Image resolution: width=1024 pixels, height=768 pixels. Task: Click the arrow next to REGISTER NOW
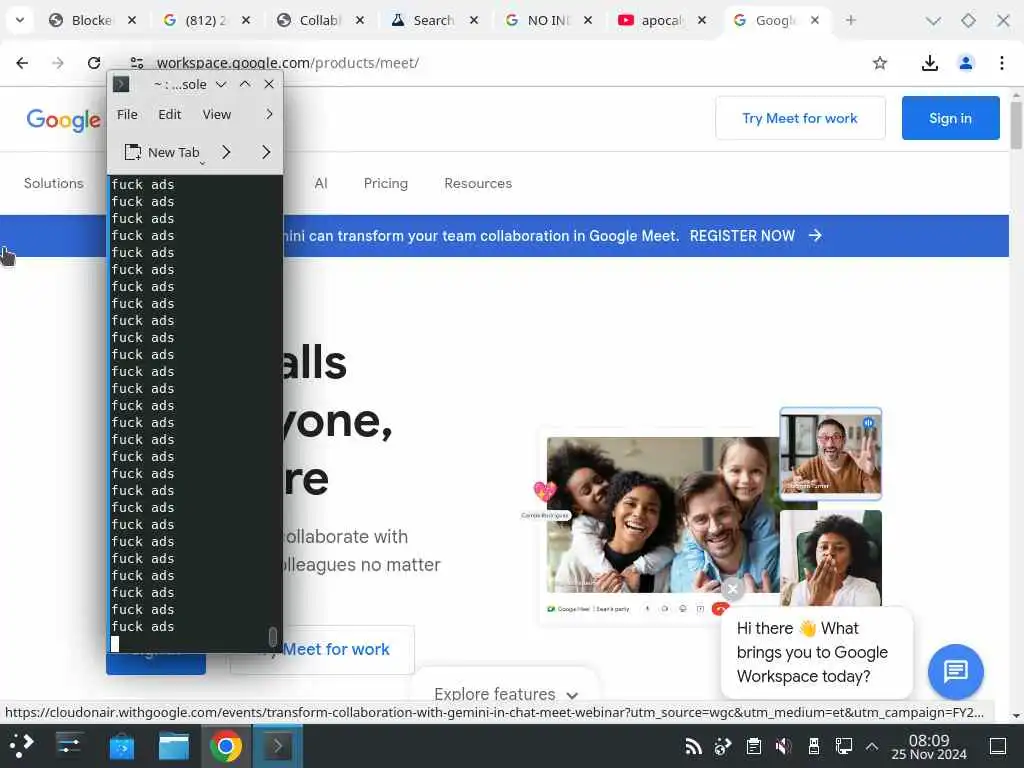pyautogui.click(x=815, y=236)
